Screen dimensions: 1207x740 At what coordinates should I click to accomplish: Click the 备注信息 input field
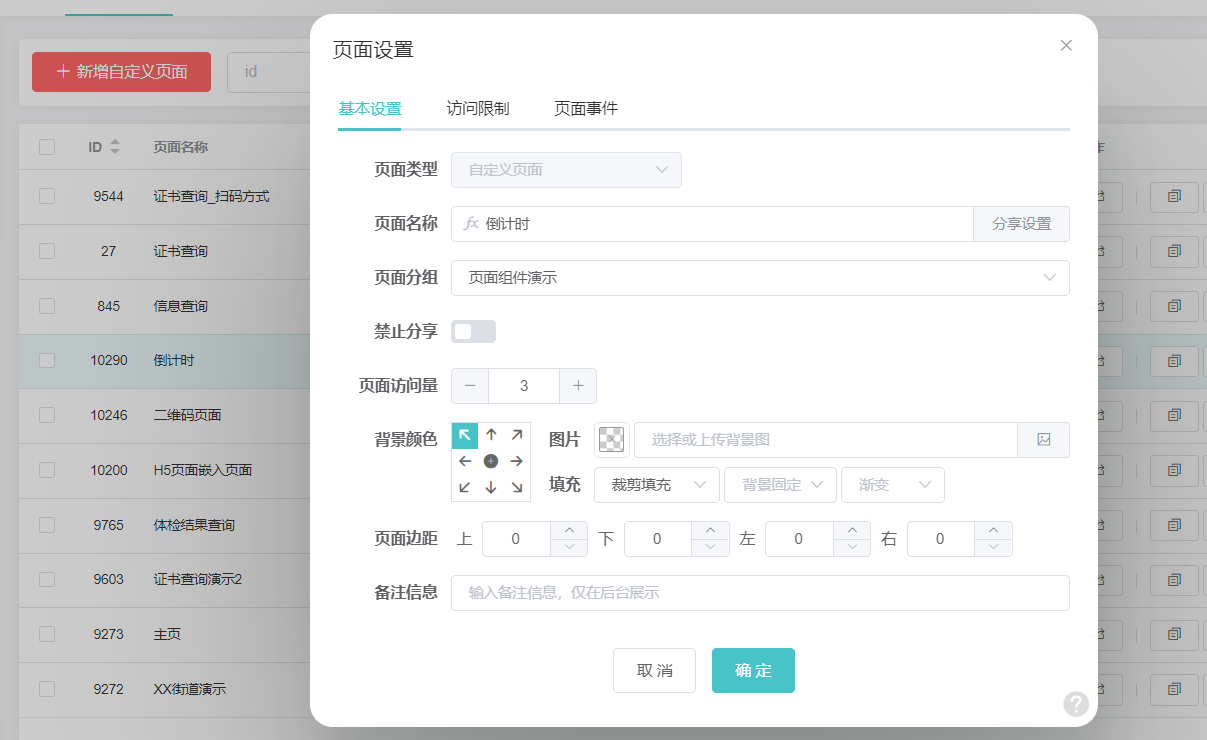760,593
